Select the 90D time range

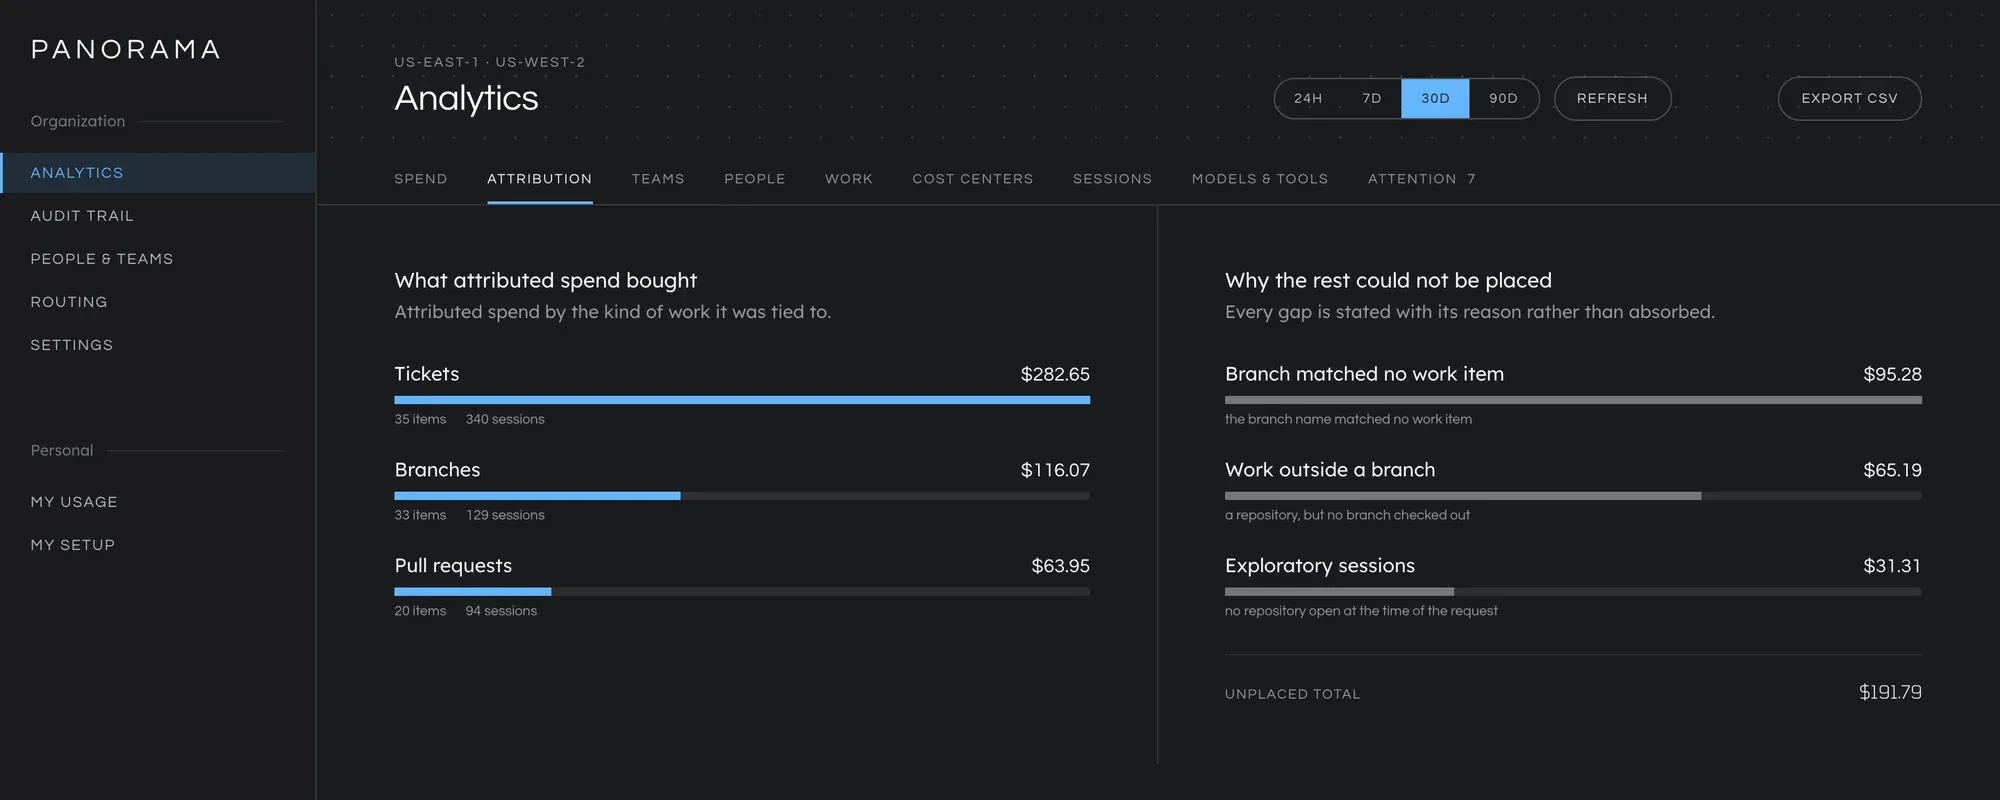1503,98
